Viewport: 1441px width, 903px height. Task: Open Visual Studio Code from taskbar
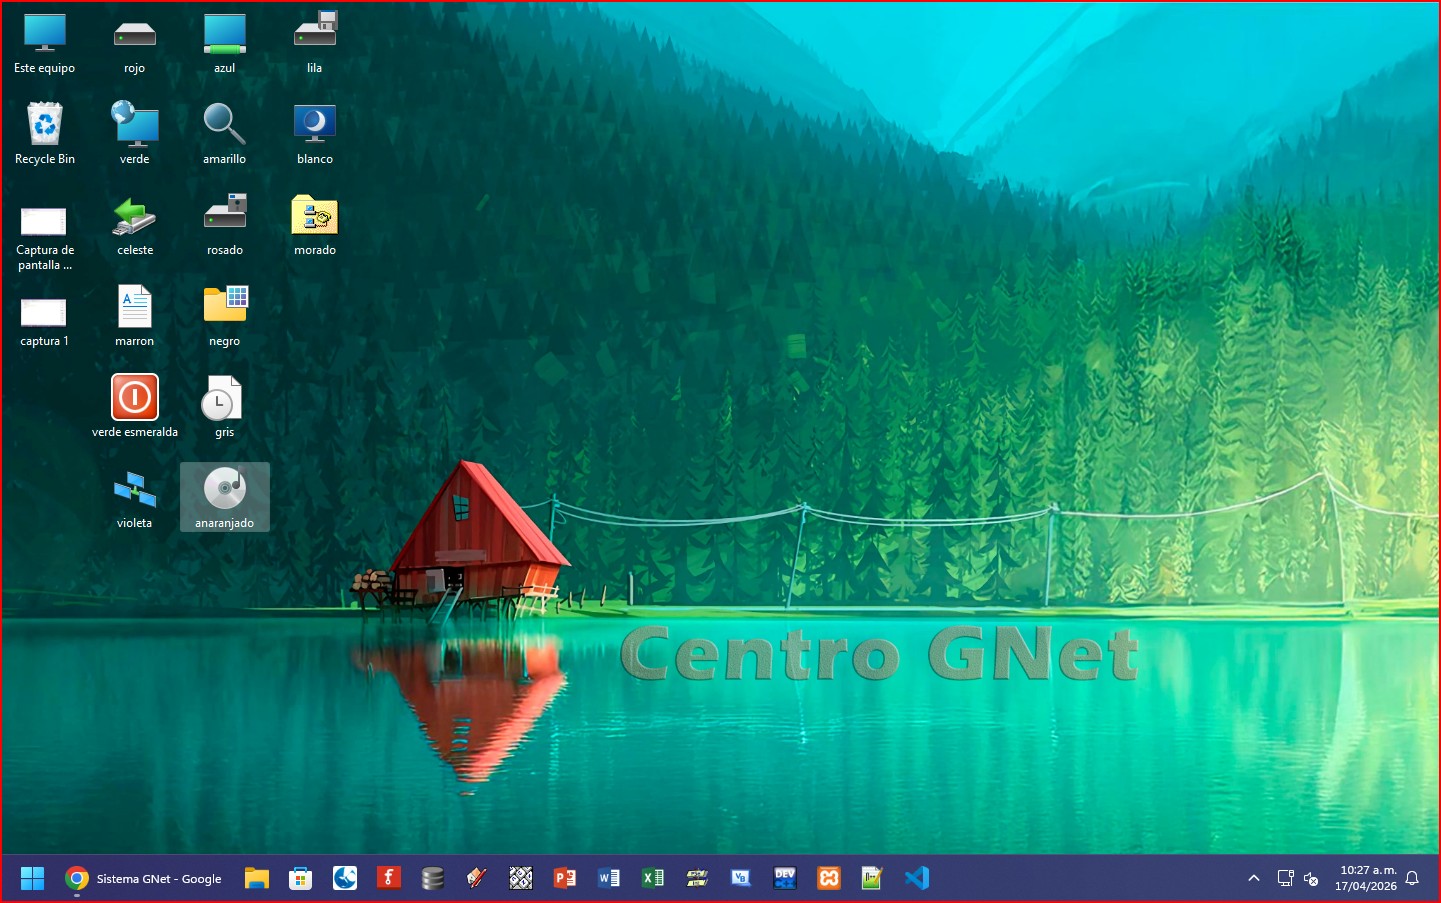tap(917, 878)
